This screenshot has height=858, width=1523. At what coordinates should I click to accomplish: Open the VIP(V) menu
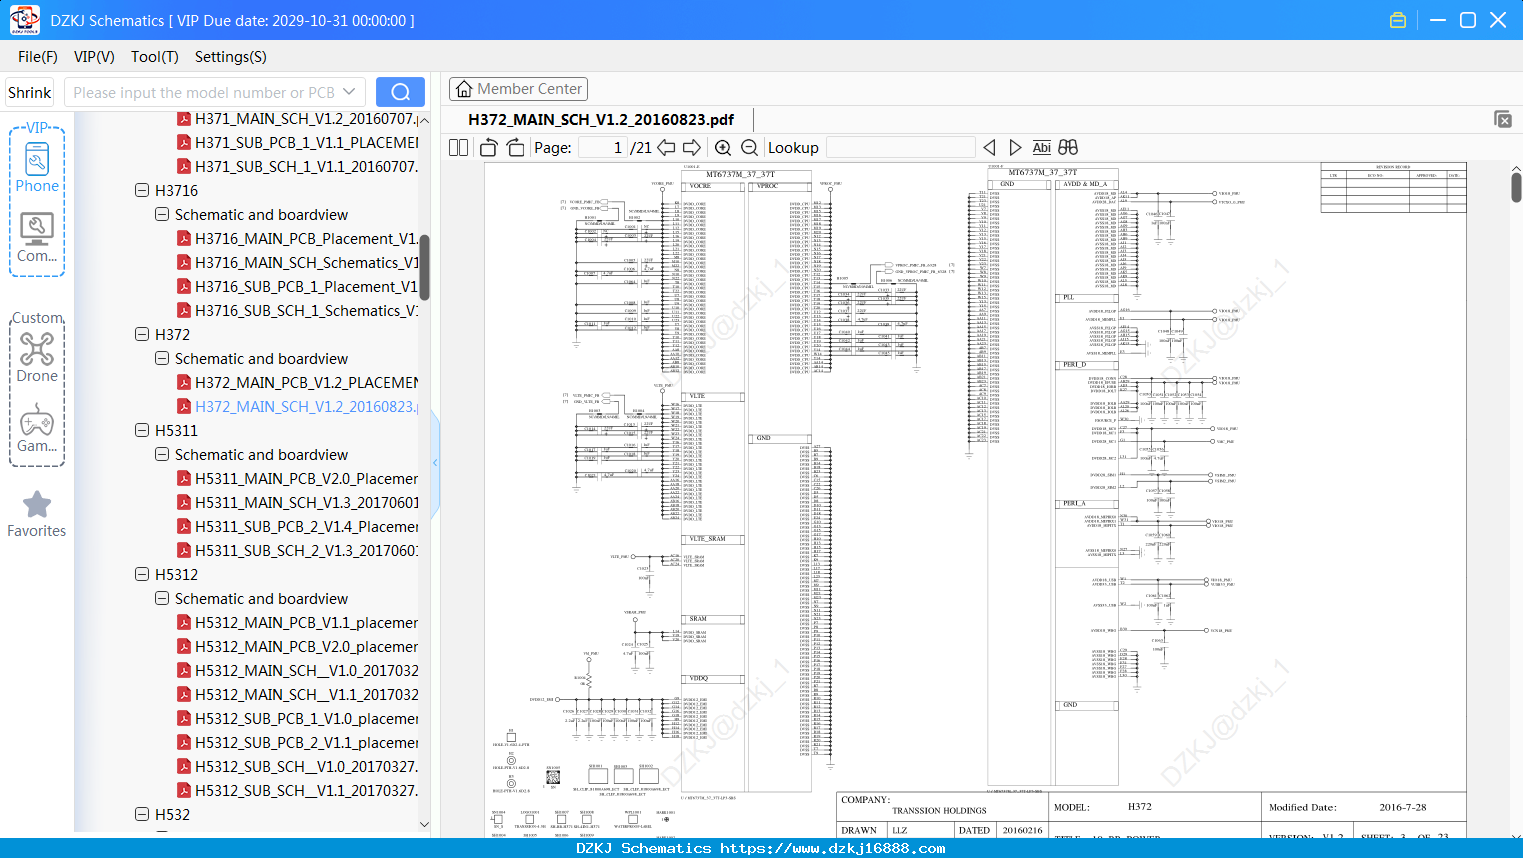tap(94, 56)
